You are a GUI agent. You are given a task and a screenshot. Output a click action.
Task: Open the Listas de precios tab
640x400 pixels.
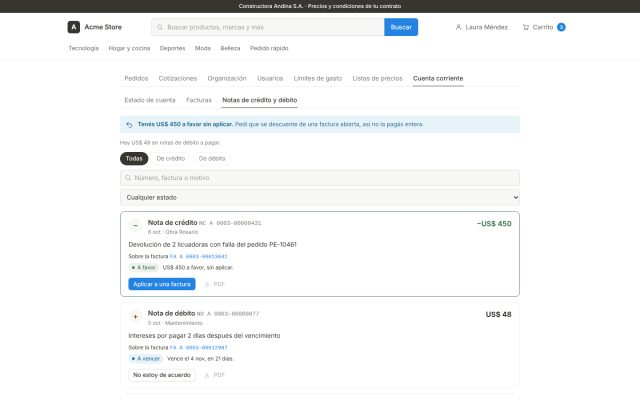[377, 78]
